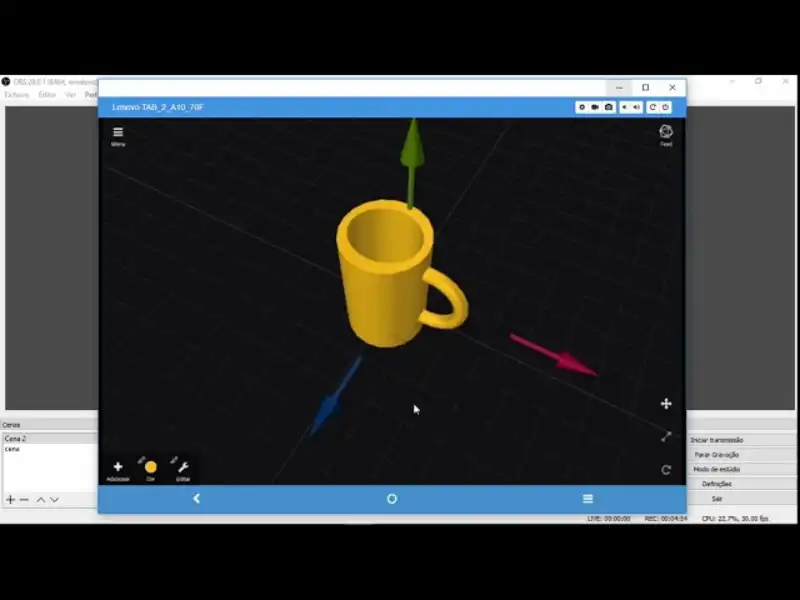
Task: Click the power icon in mirror toolbar
Action: pyautogui.click(x=666, y=107)
